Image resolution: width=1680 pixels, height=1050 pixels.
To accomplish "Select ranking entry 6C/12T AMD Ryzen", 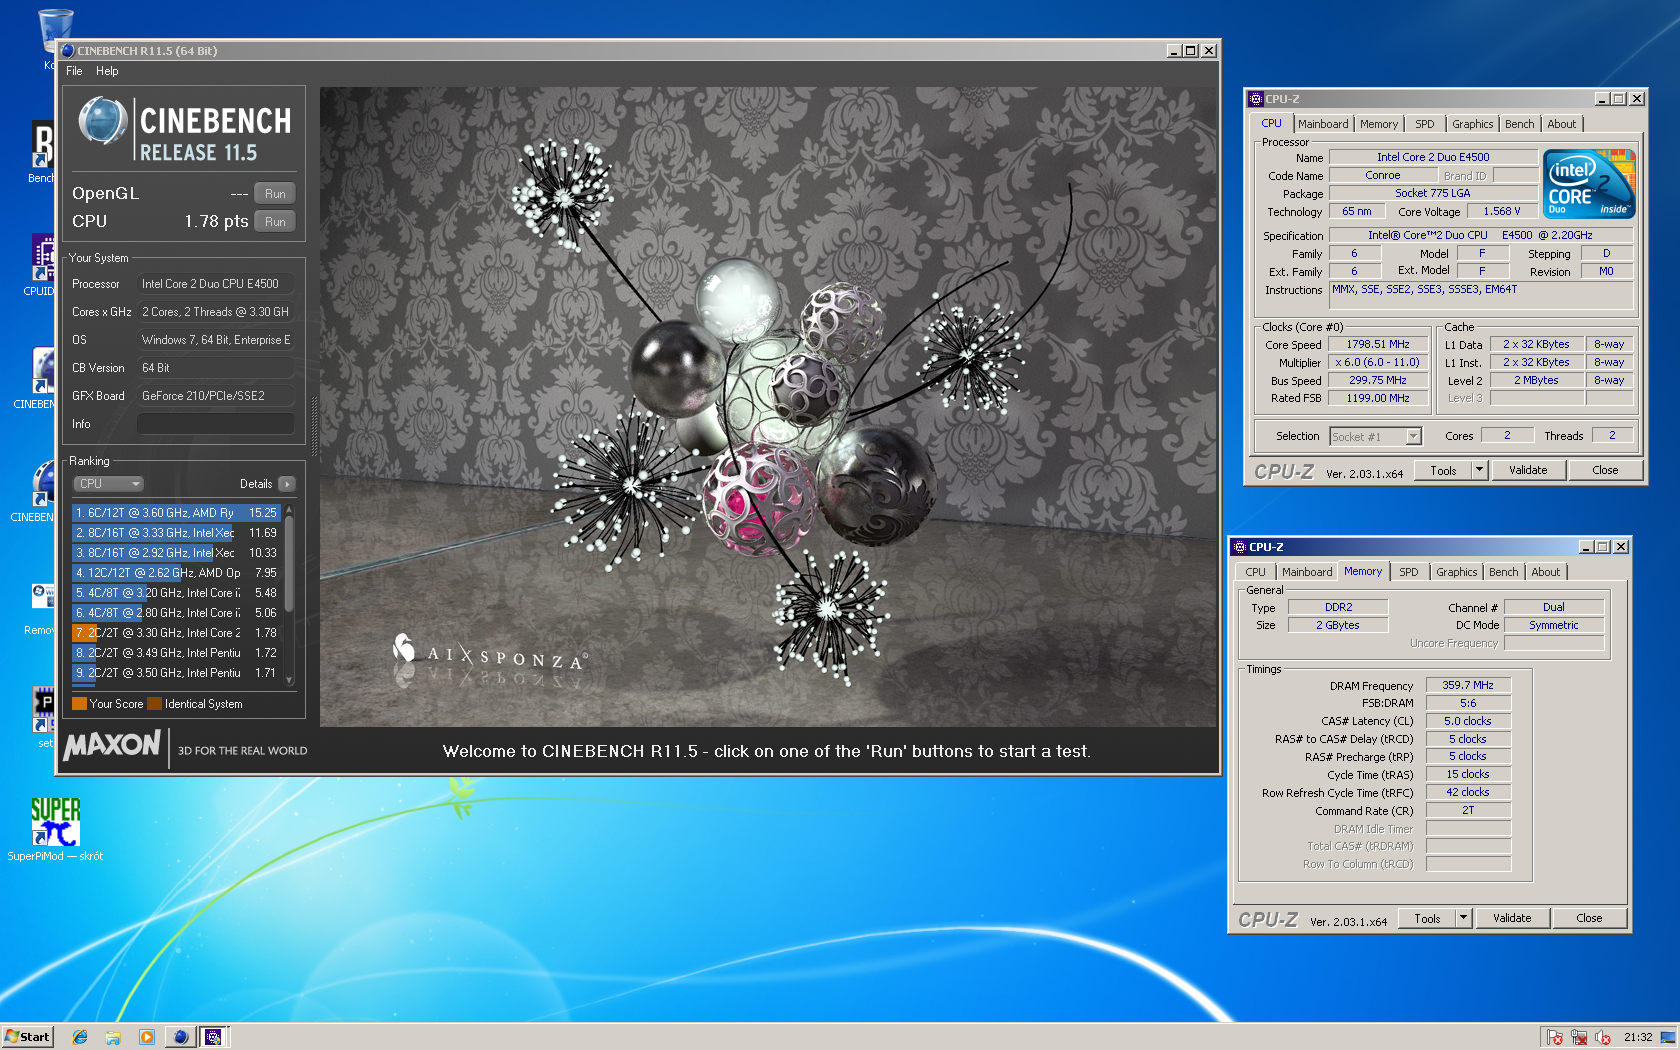I will 176,513.
